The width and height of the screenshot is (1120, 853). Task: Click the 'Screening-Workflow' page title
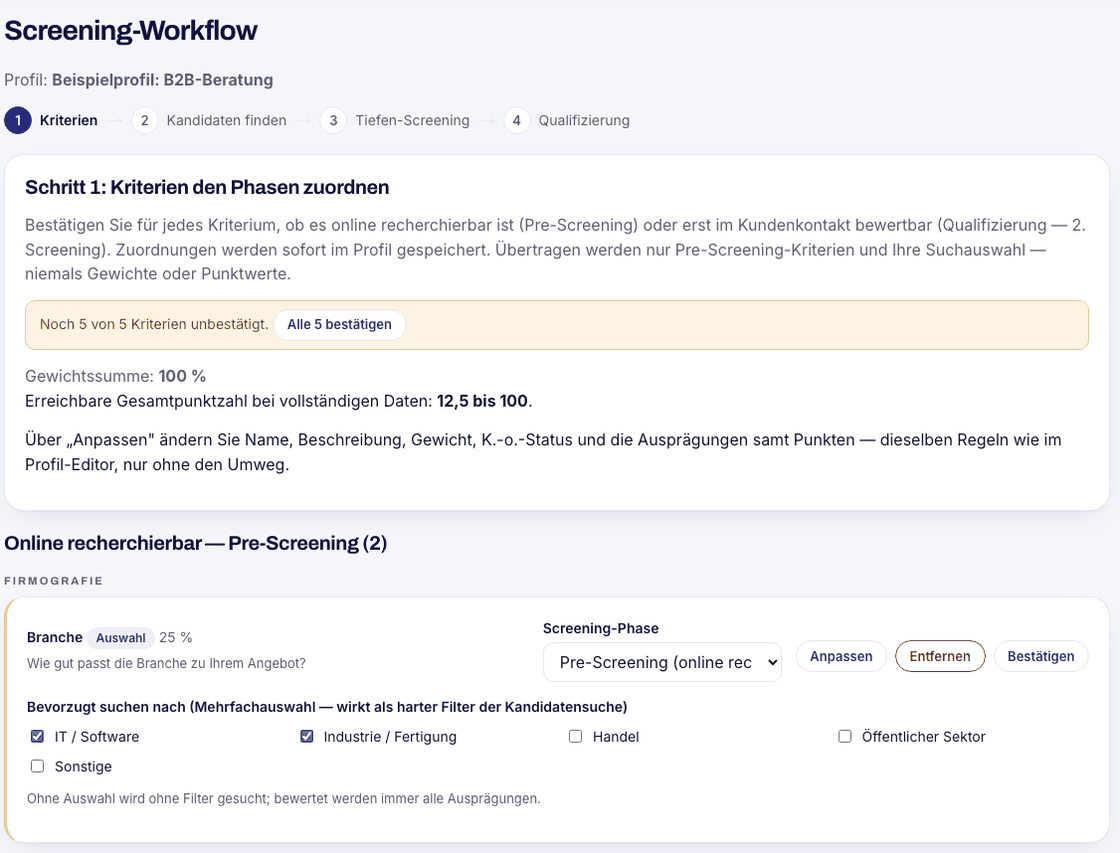pos(131,31)
